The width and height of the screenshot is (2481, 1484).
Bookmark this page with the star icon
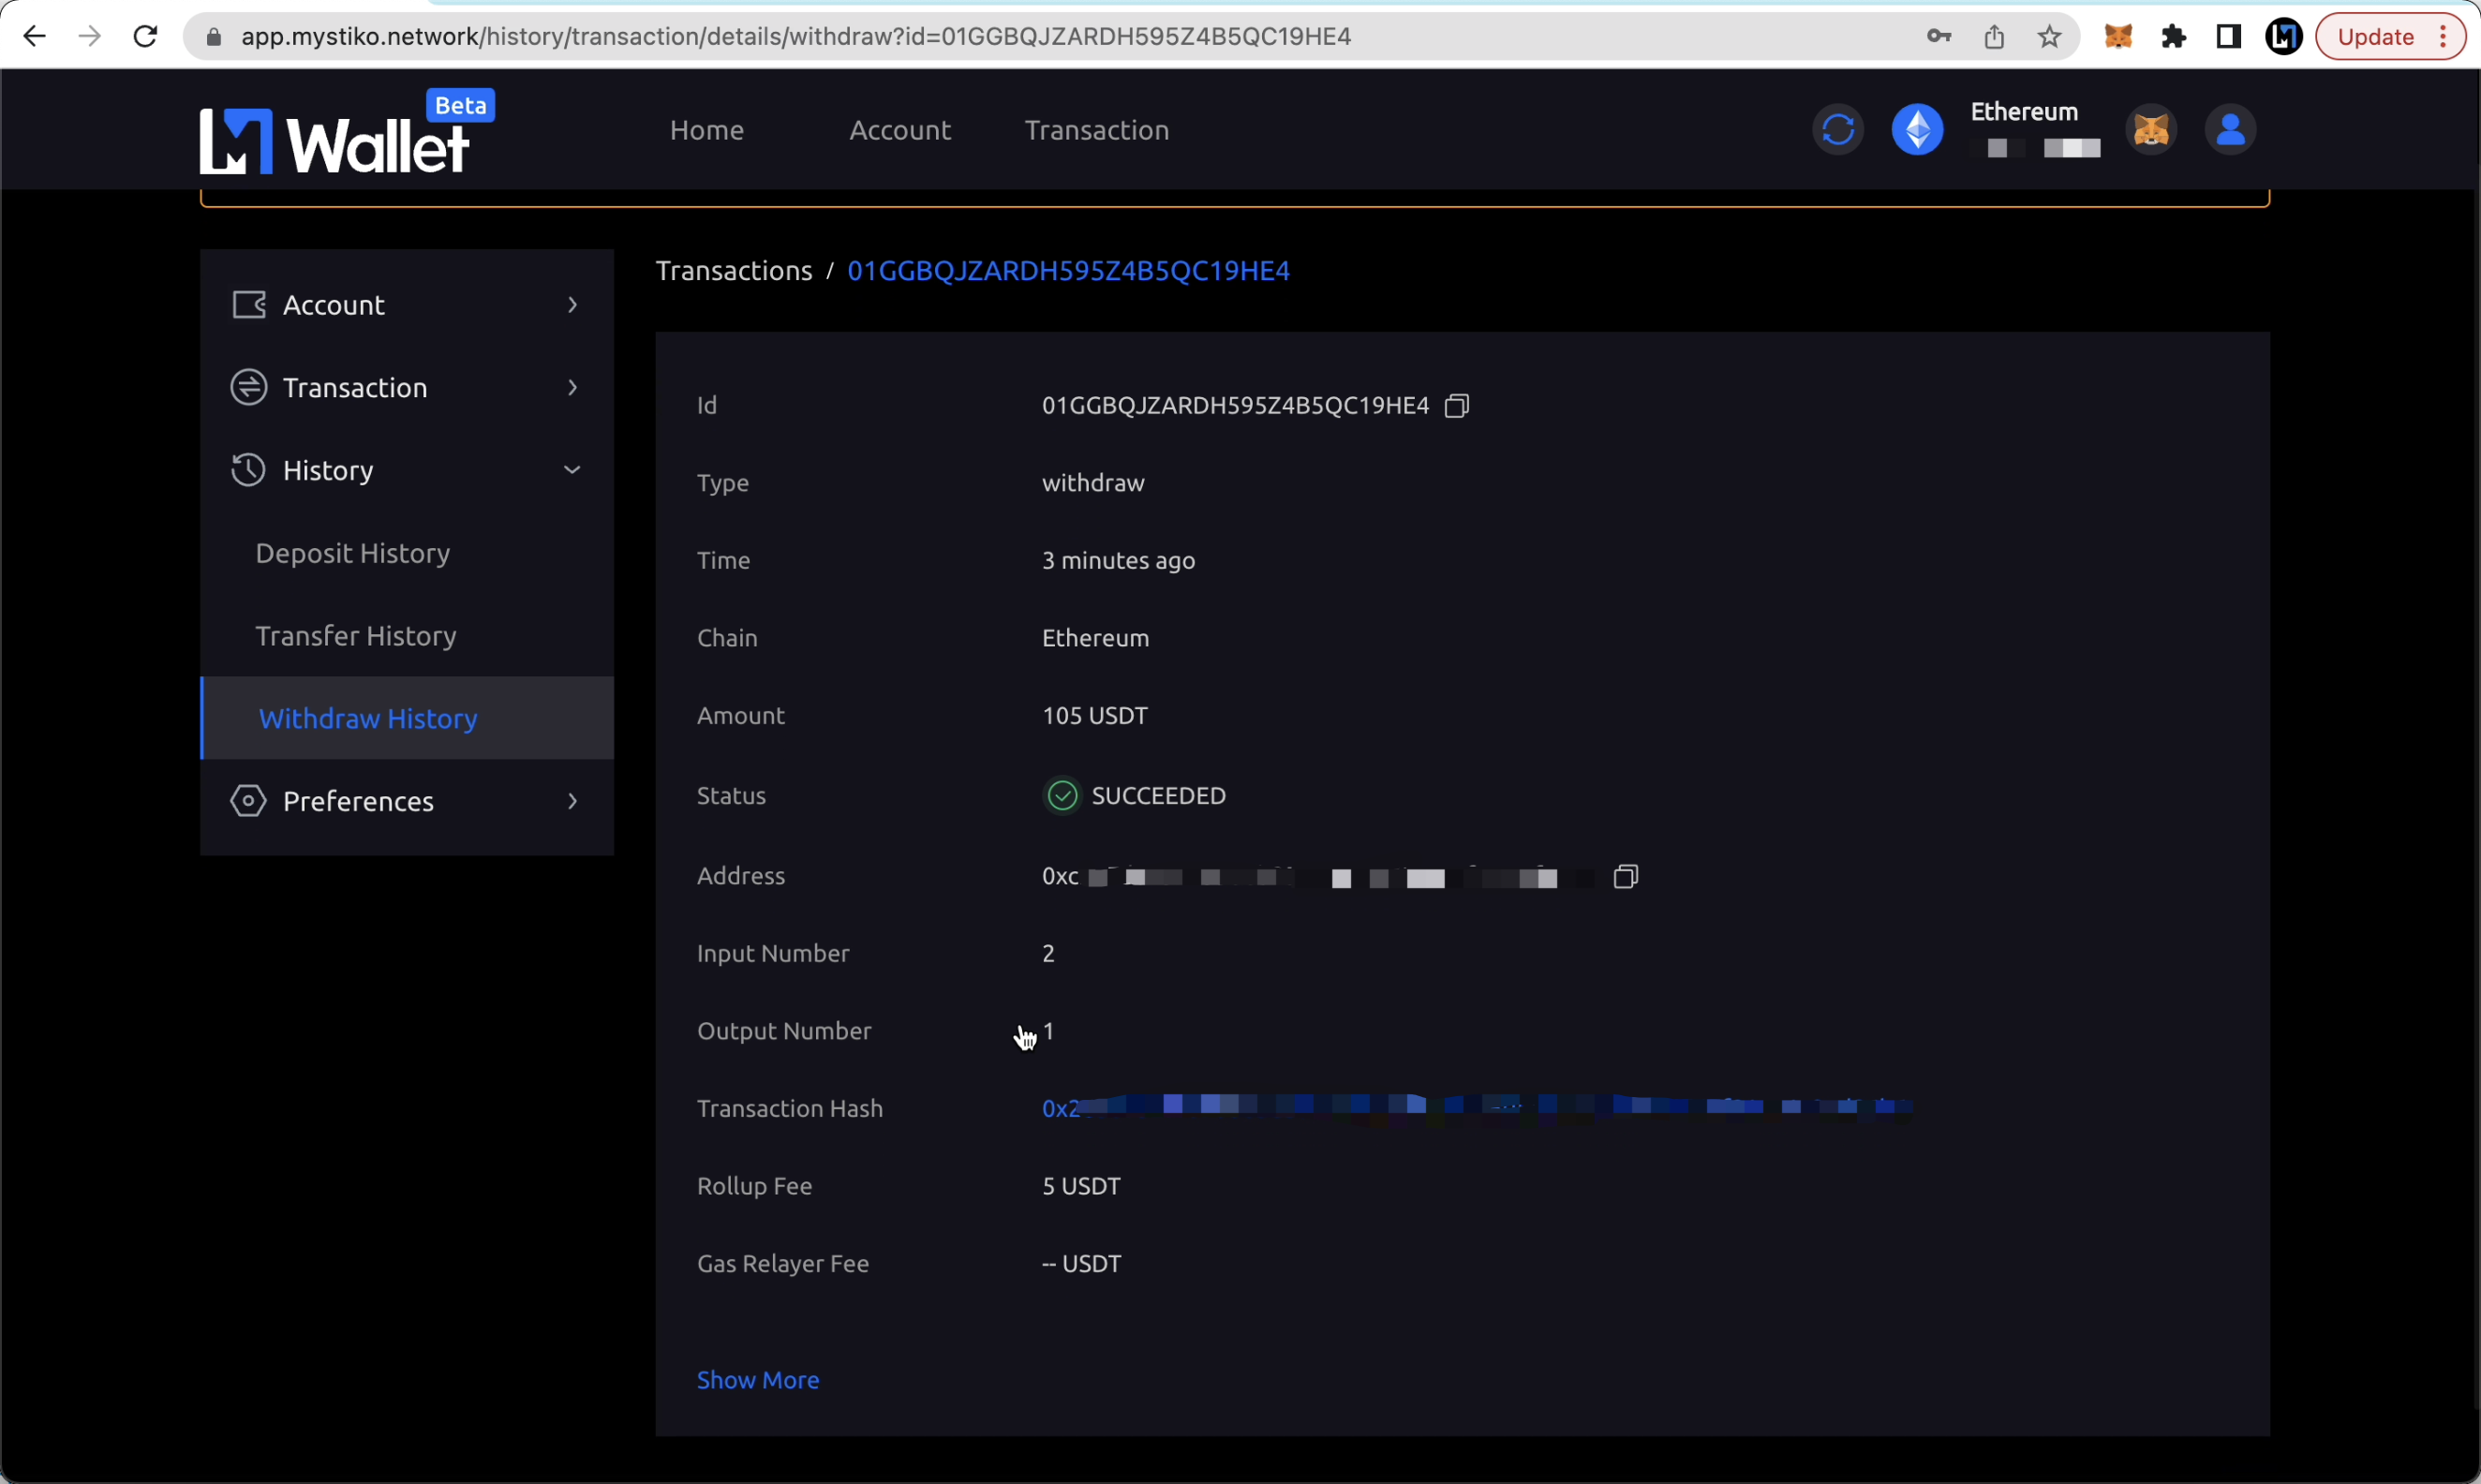2050,37
